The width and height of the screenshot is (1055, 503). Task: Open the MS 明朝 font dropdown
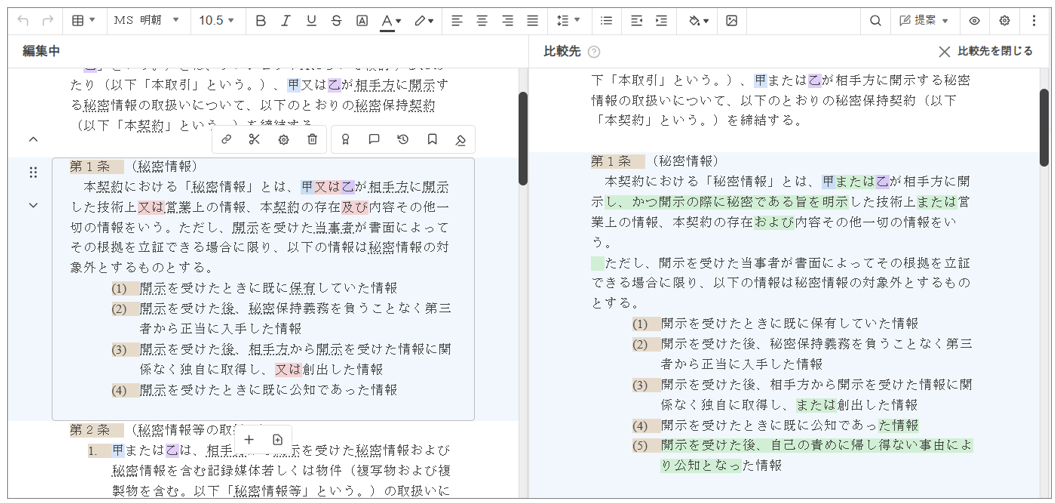(146, 20)
